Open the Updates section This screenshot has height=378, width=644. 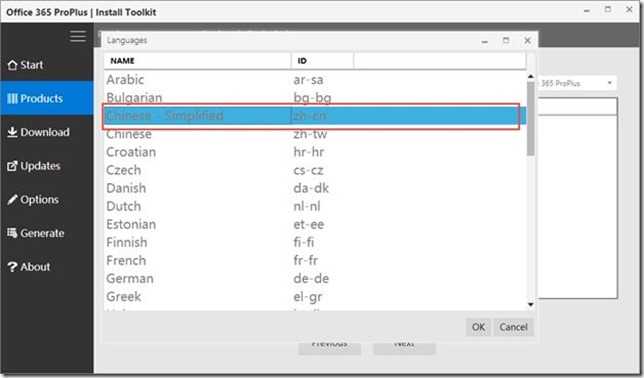pos(47,166)
